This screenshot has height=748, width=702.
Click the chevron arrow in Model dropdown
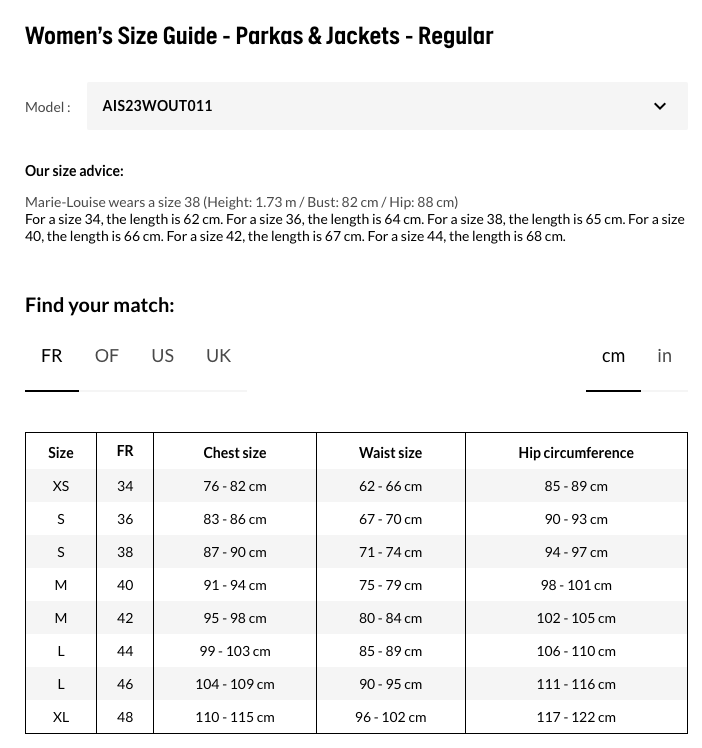click(x=660, y=106)
